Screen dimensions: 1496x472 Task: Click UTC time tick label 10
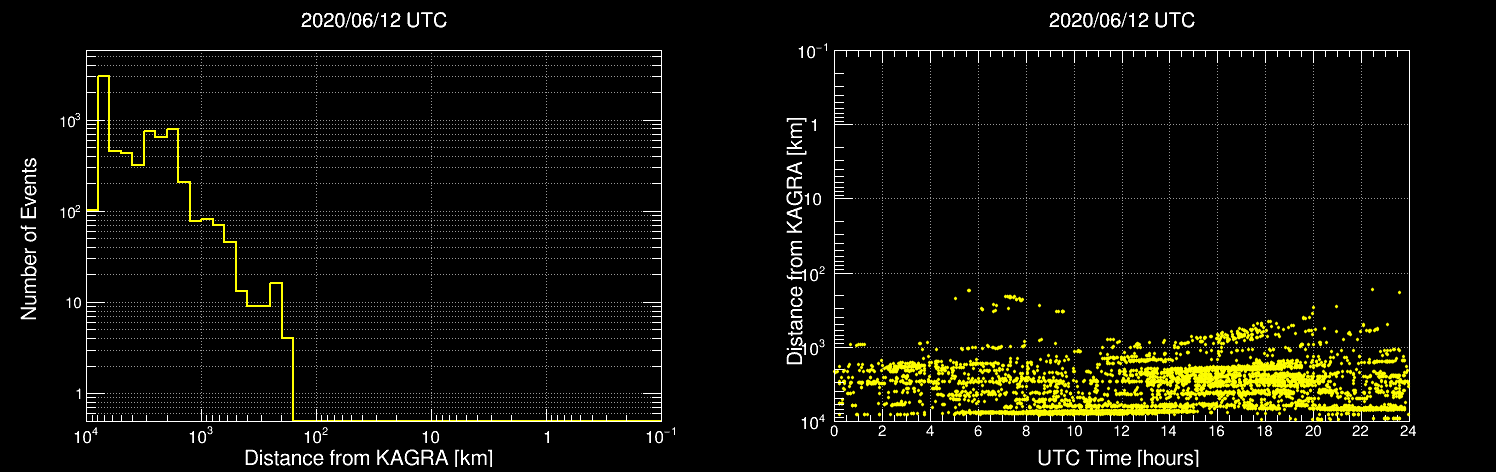[x=1074, y=431]
